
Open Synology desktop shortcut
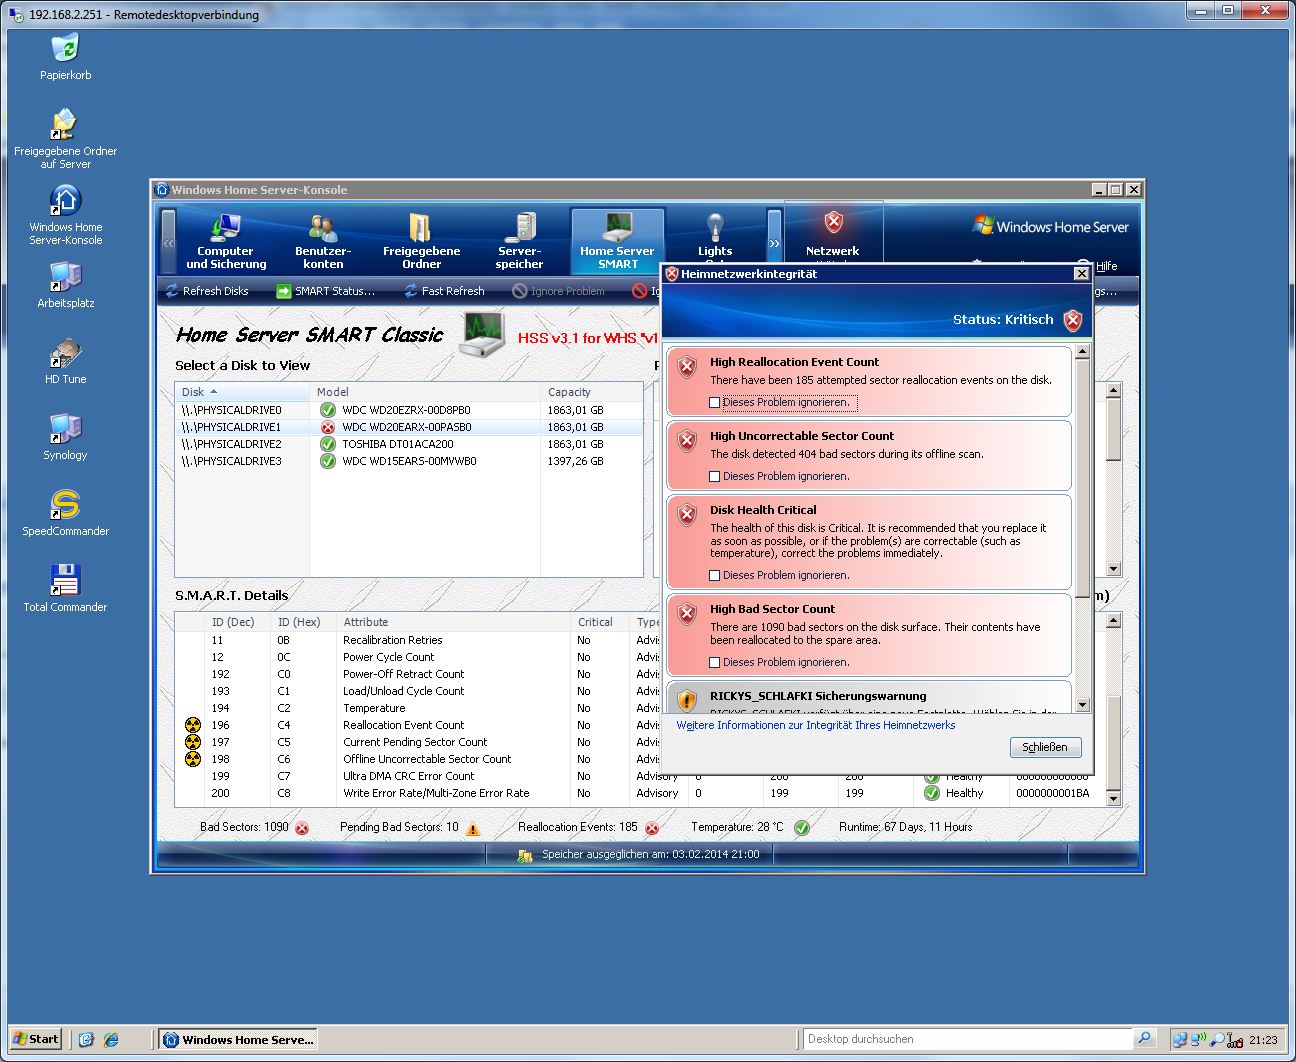pos(65,437)
